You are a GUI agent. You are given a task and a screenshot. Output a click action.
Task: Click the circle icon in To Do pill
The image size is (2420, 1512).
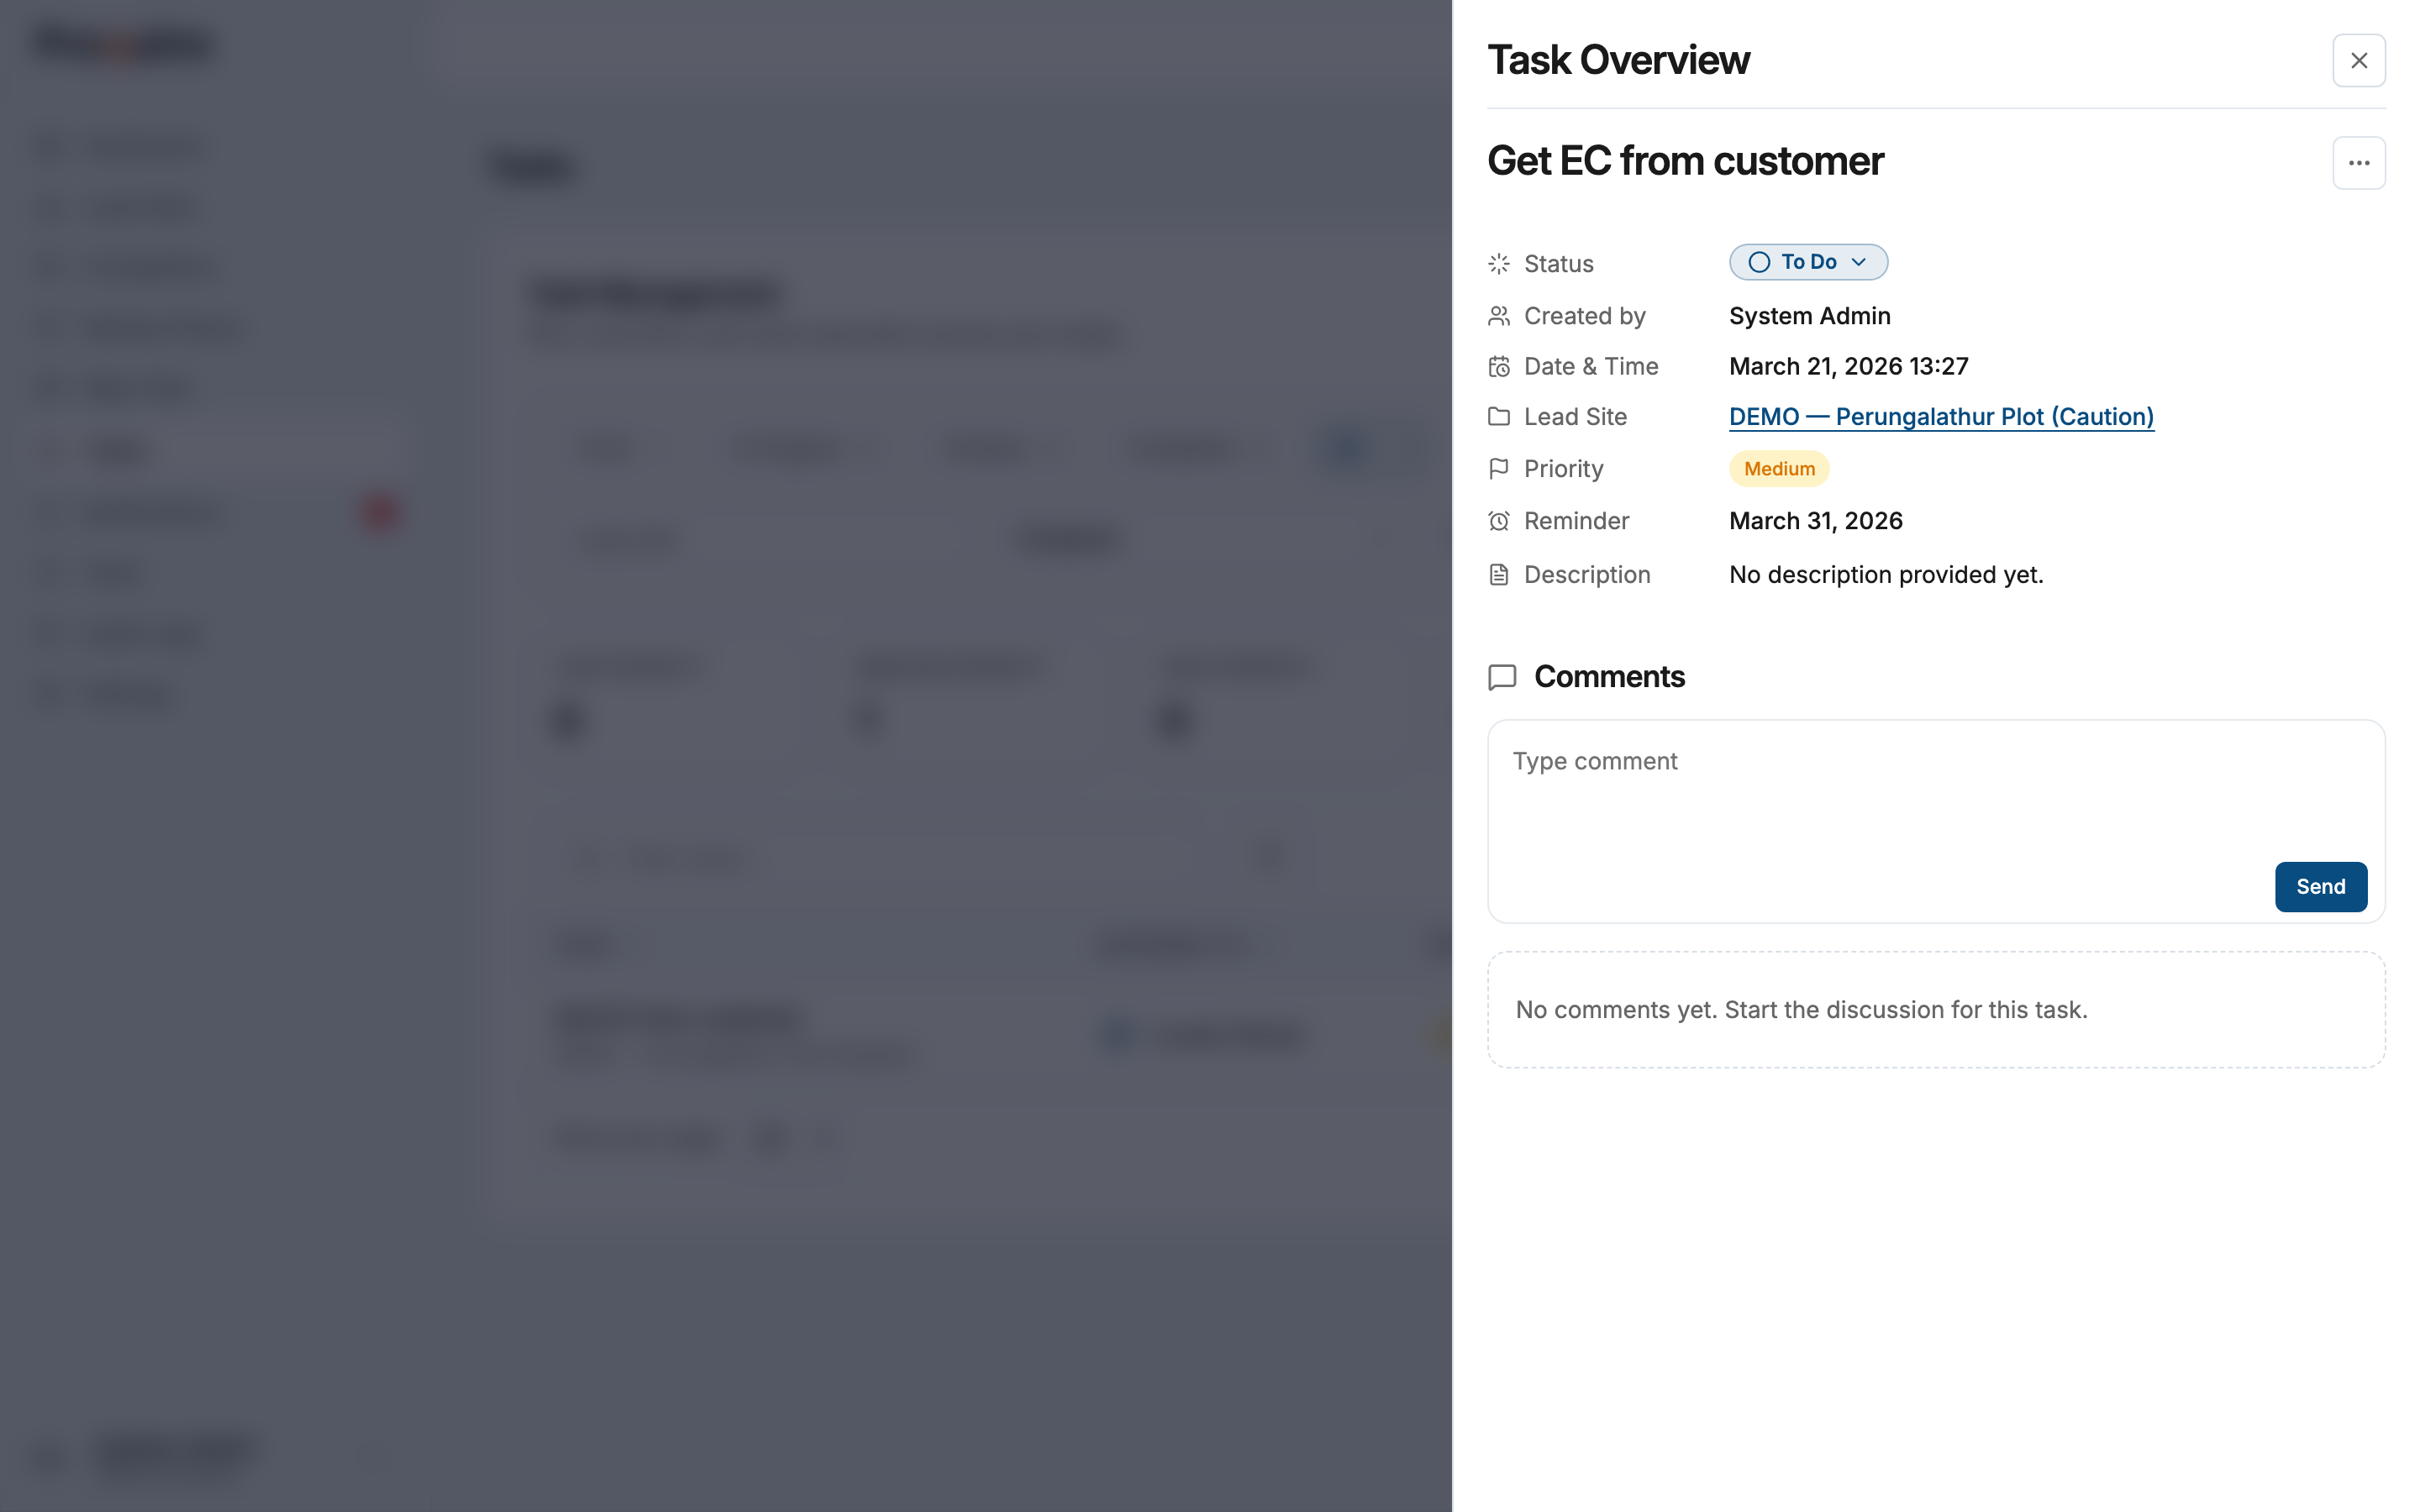pos(1759,262)
